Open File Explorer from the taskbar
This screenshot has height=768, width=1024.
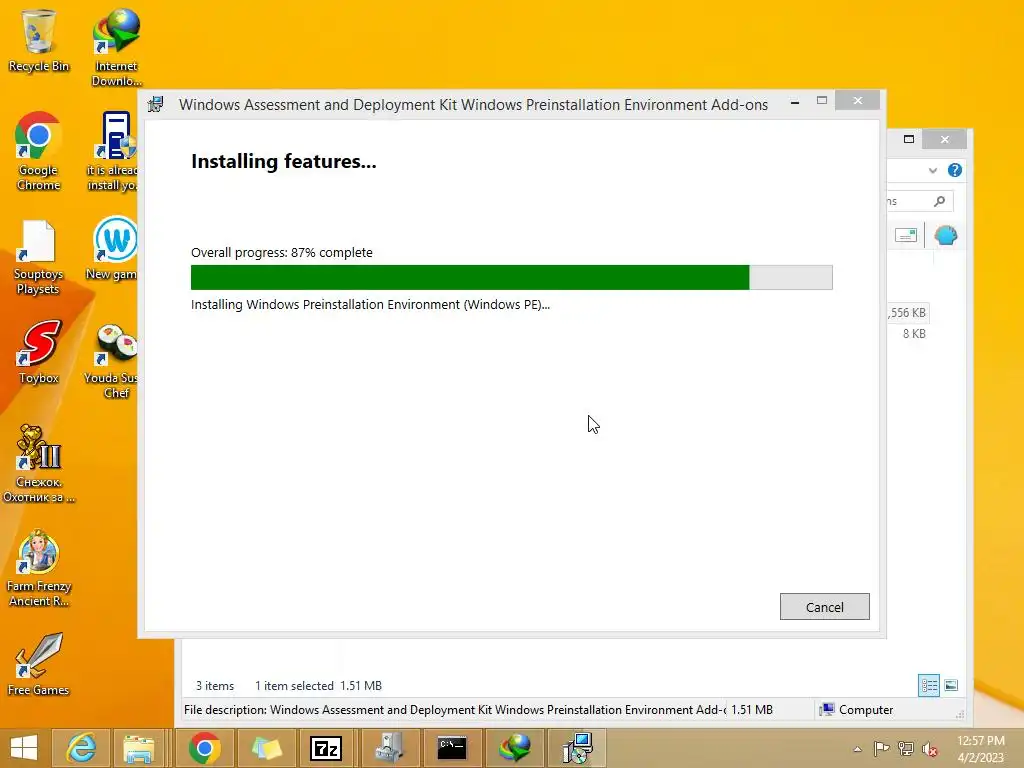click(138, 748)
